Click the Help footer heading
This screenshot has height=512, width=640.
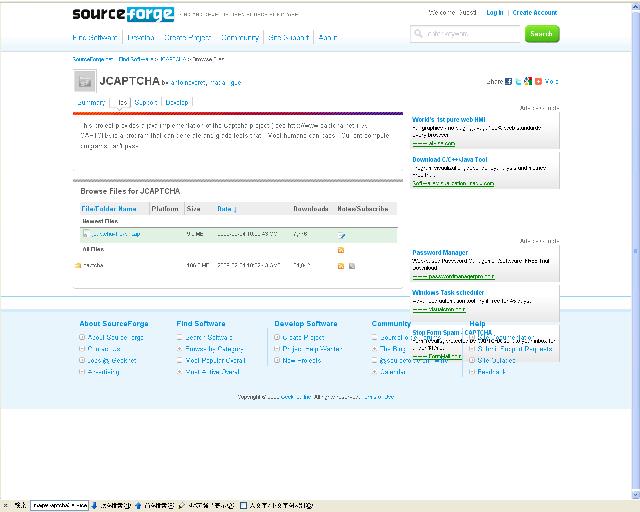pos(477,323)
